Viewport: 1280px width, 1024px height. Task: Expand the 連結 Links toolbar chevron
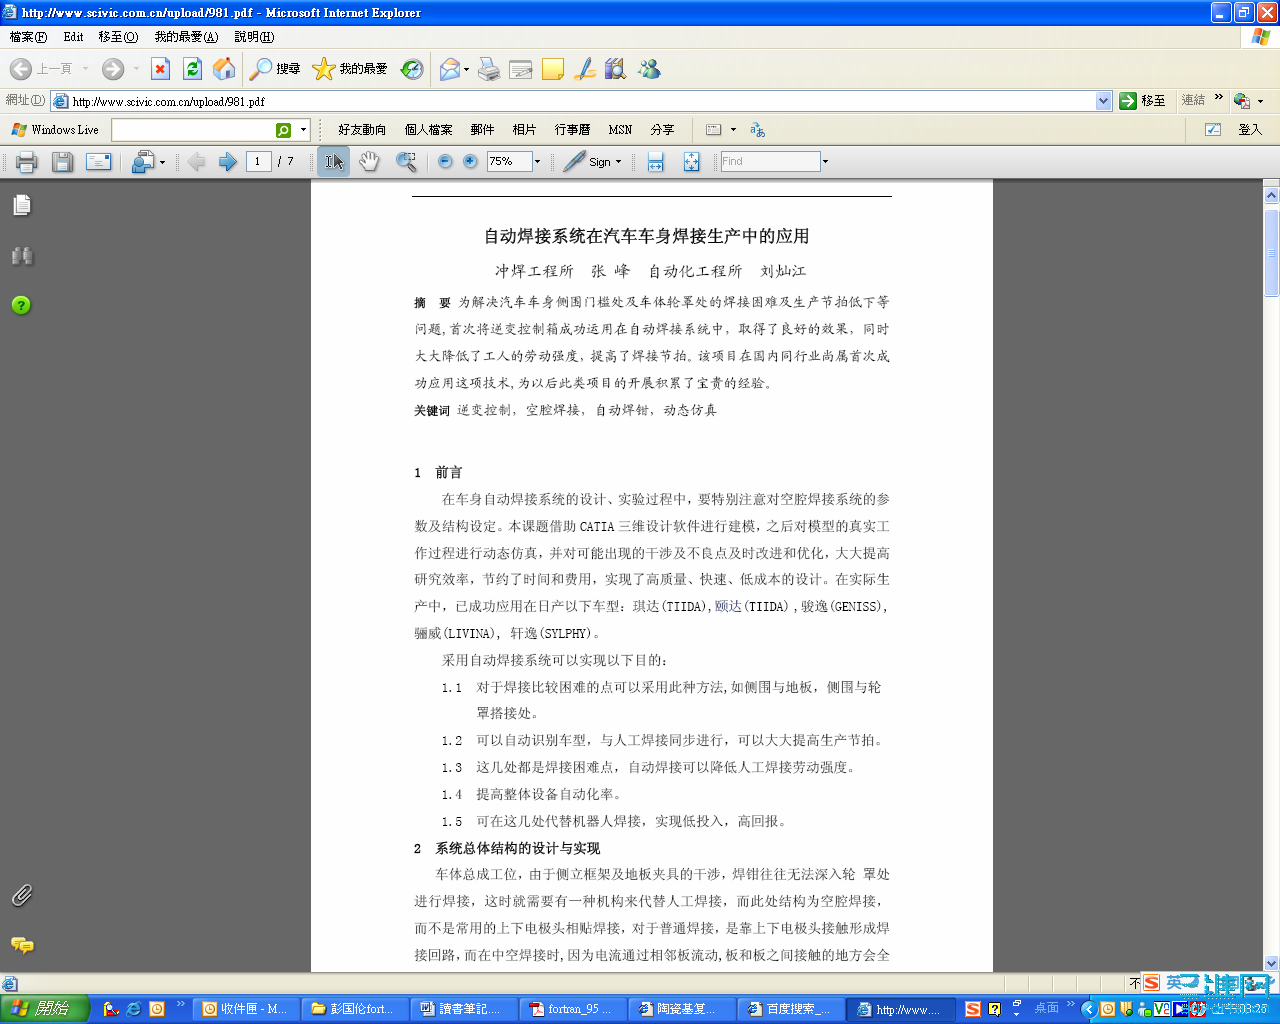click(1219, 98)
